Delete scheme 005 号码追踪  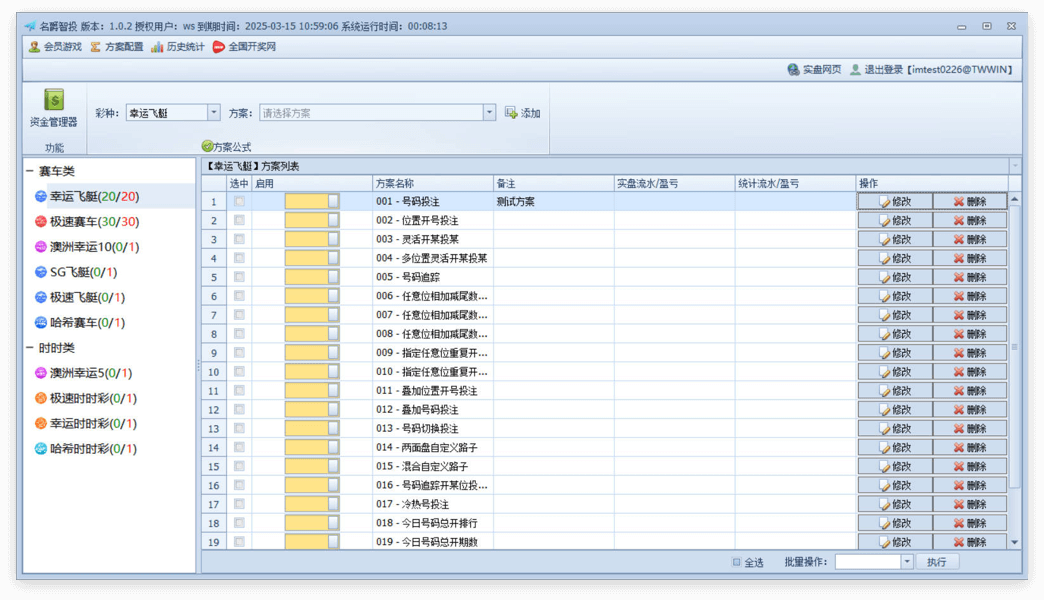point(970,277)
